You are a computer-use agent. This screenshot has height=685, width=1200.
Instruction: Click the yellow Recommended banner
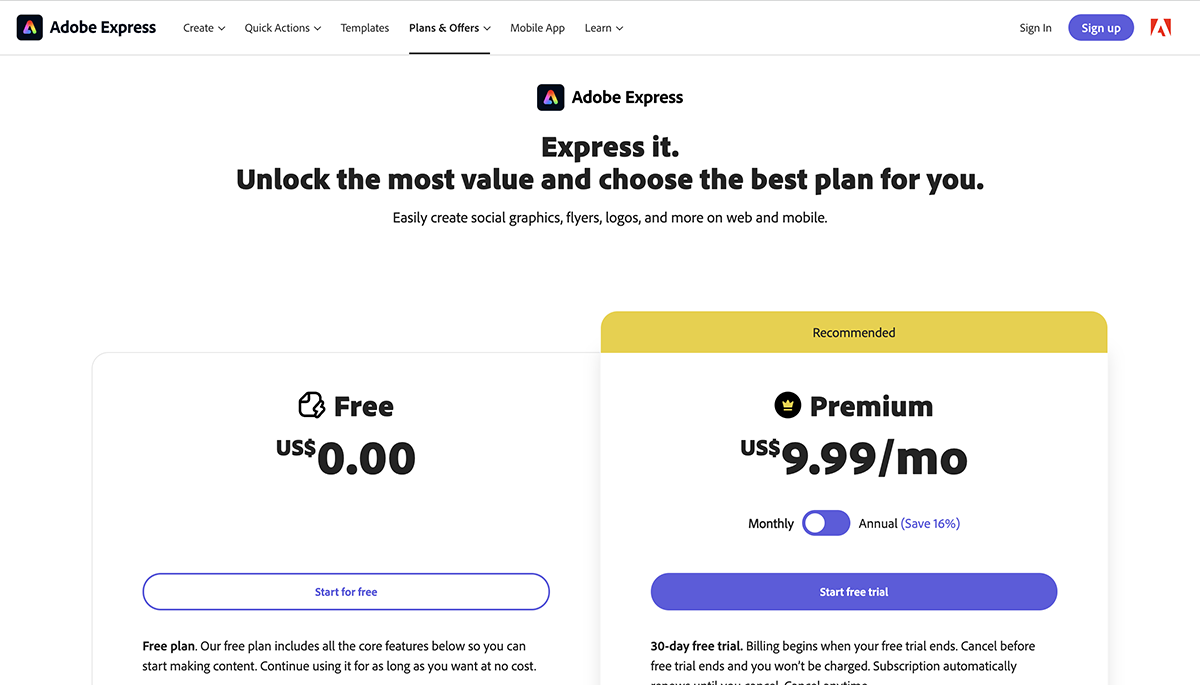click(853, 331)
